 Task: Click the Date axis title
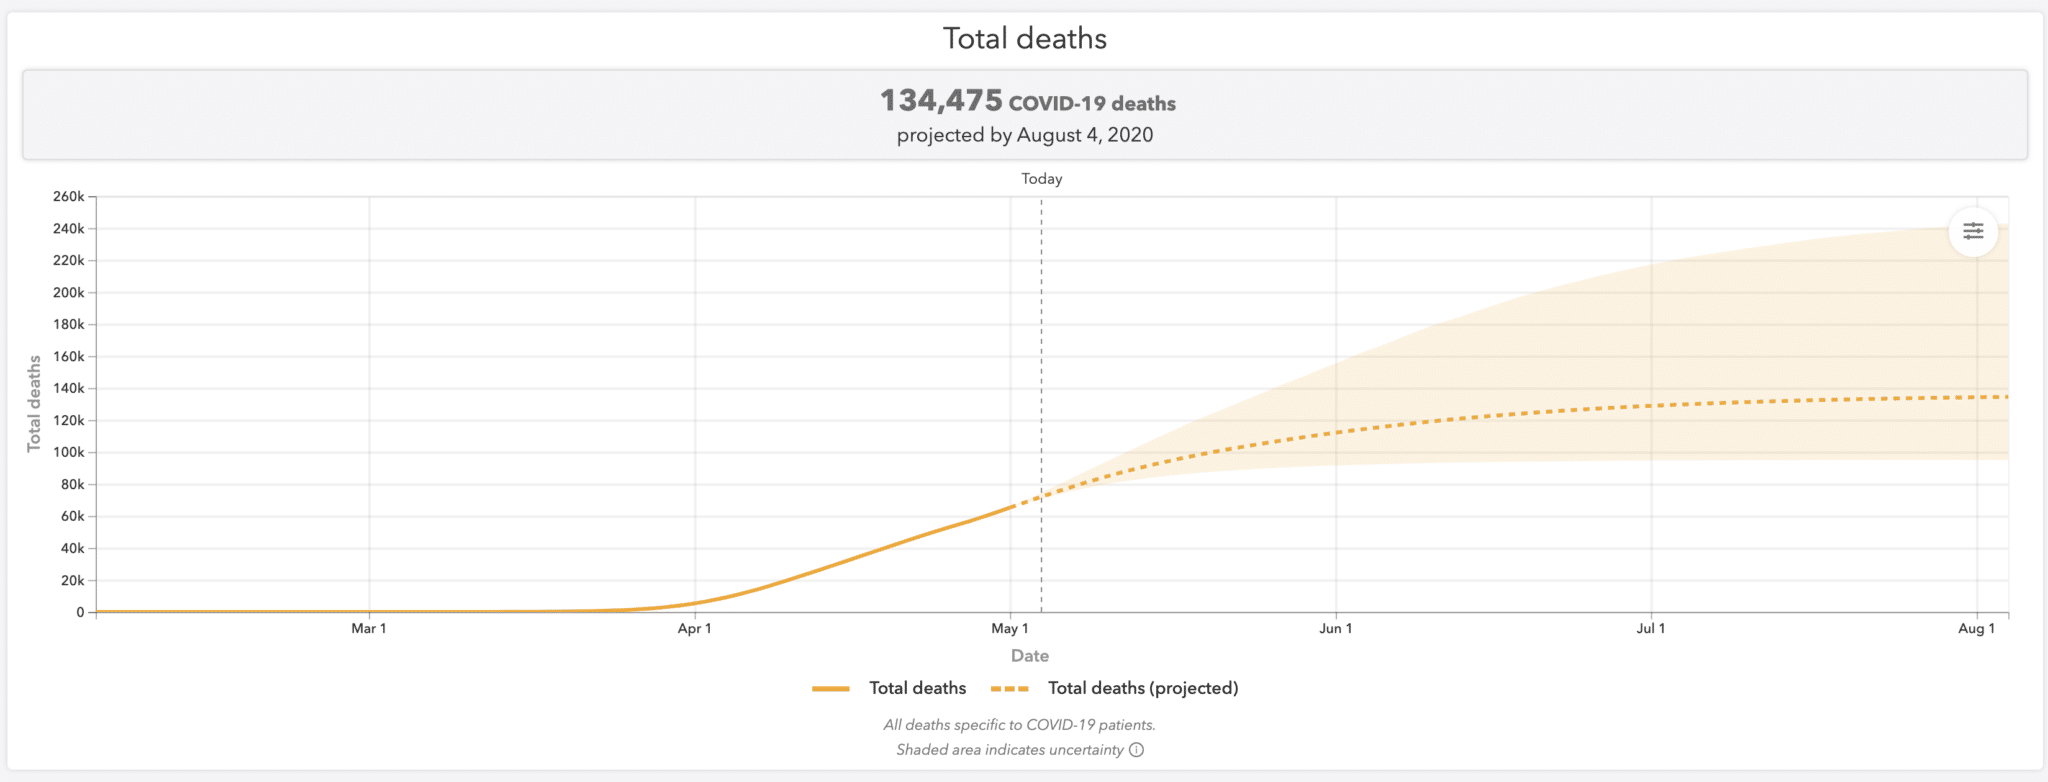[x=1030, y=656]
